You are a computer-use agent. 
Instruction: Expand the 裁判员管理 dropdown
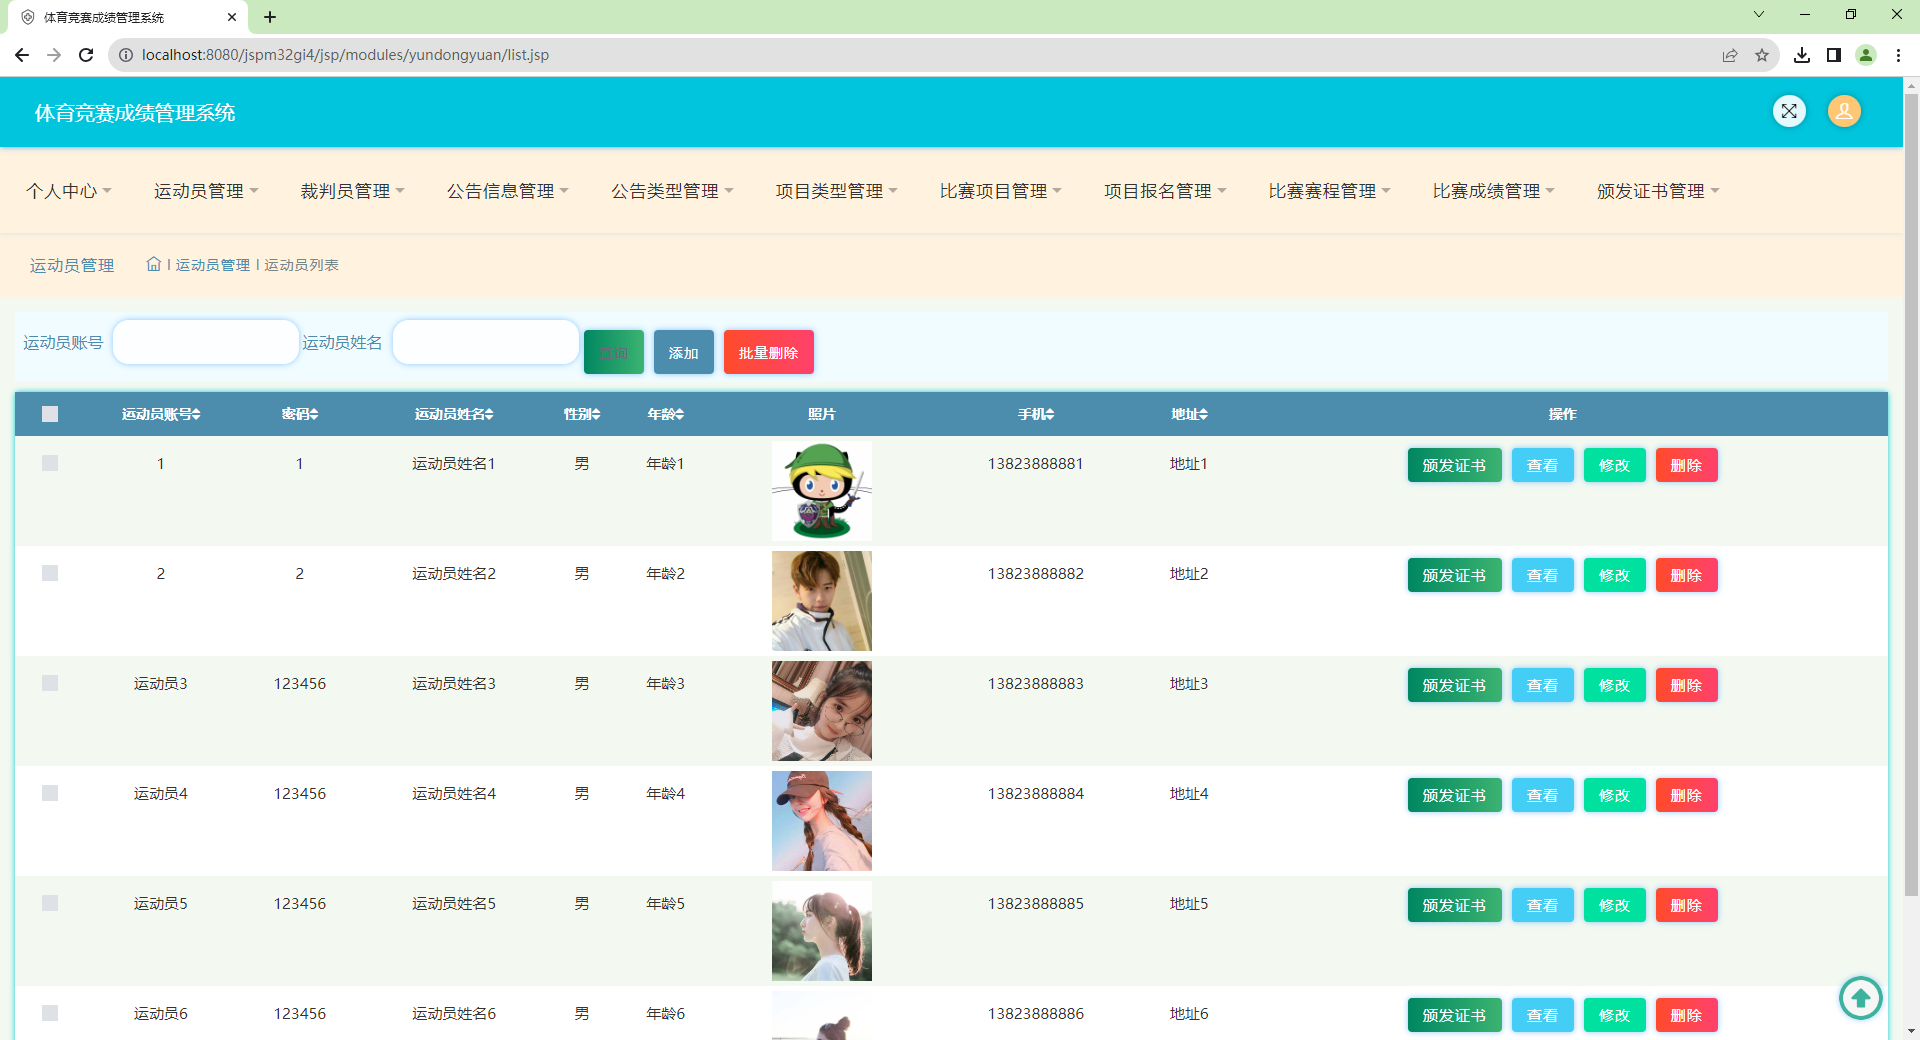(x=353, y=191)
